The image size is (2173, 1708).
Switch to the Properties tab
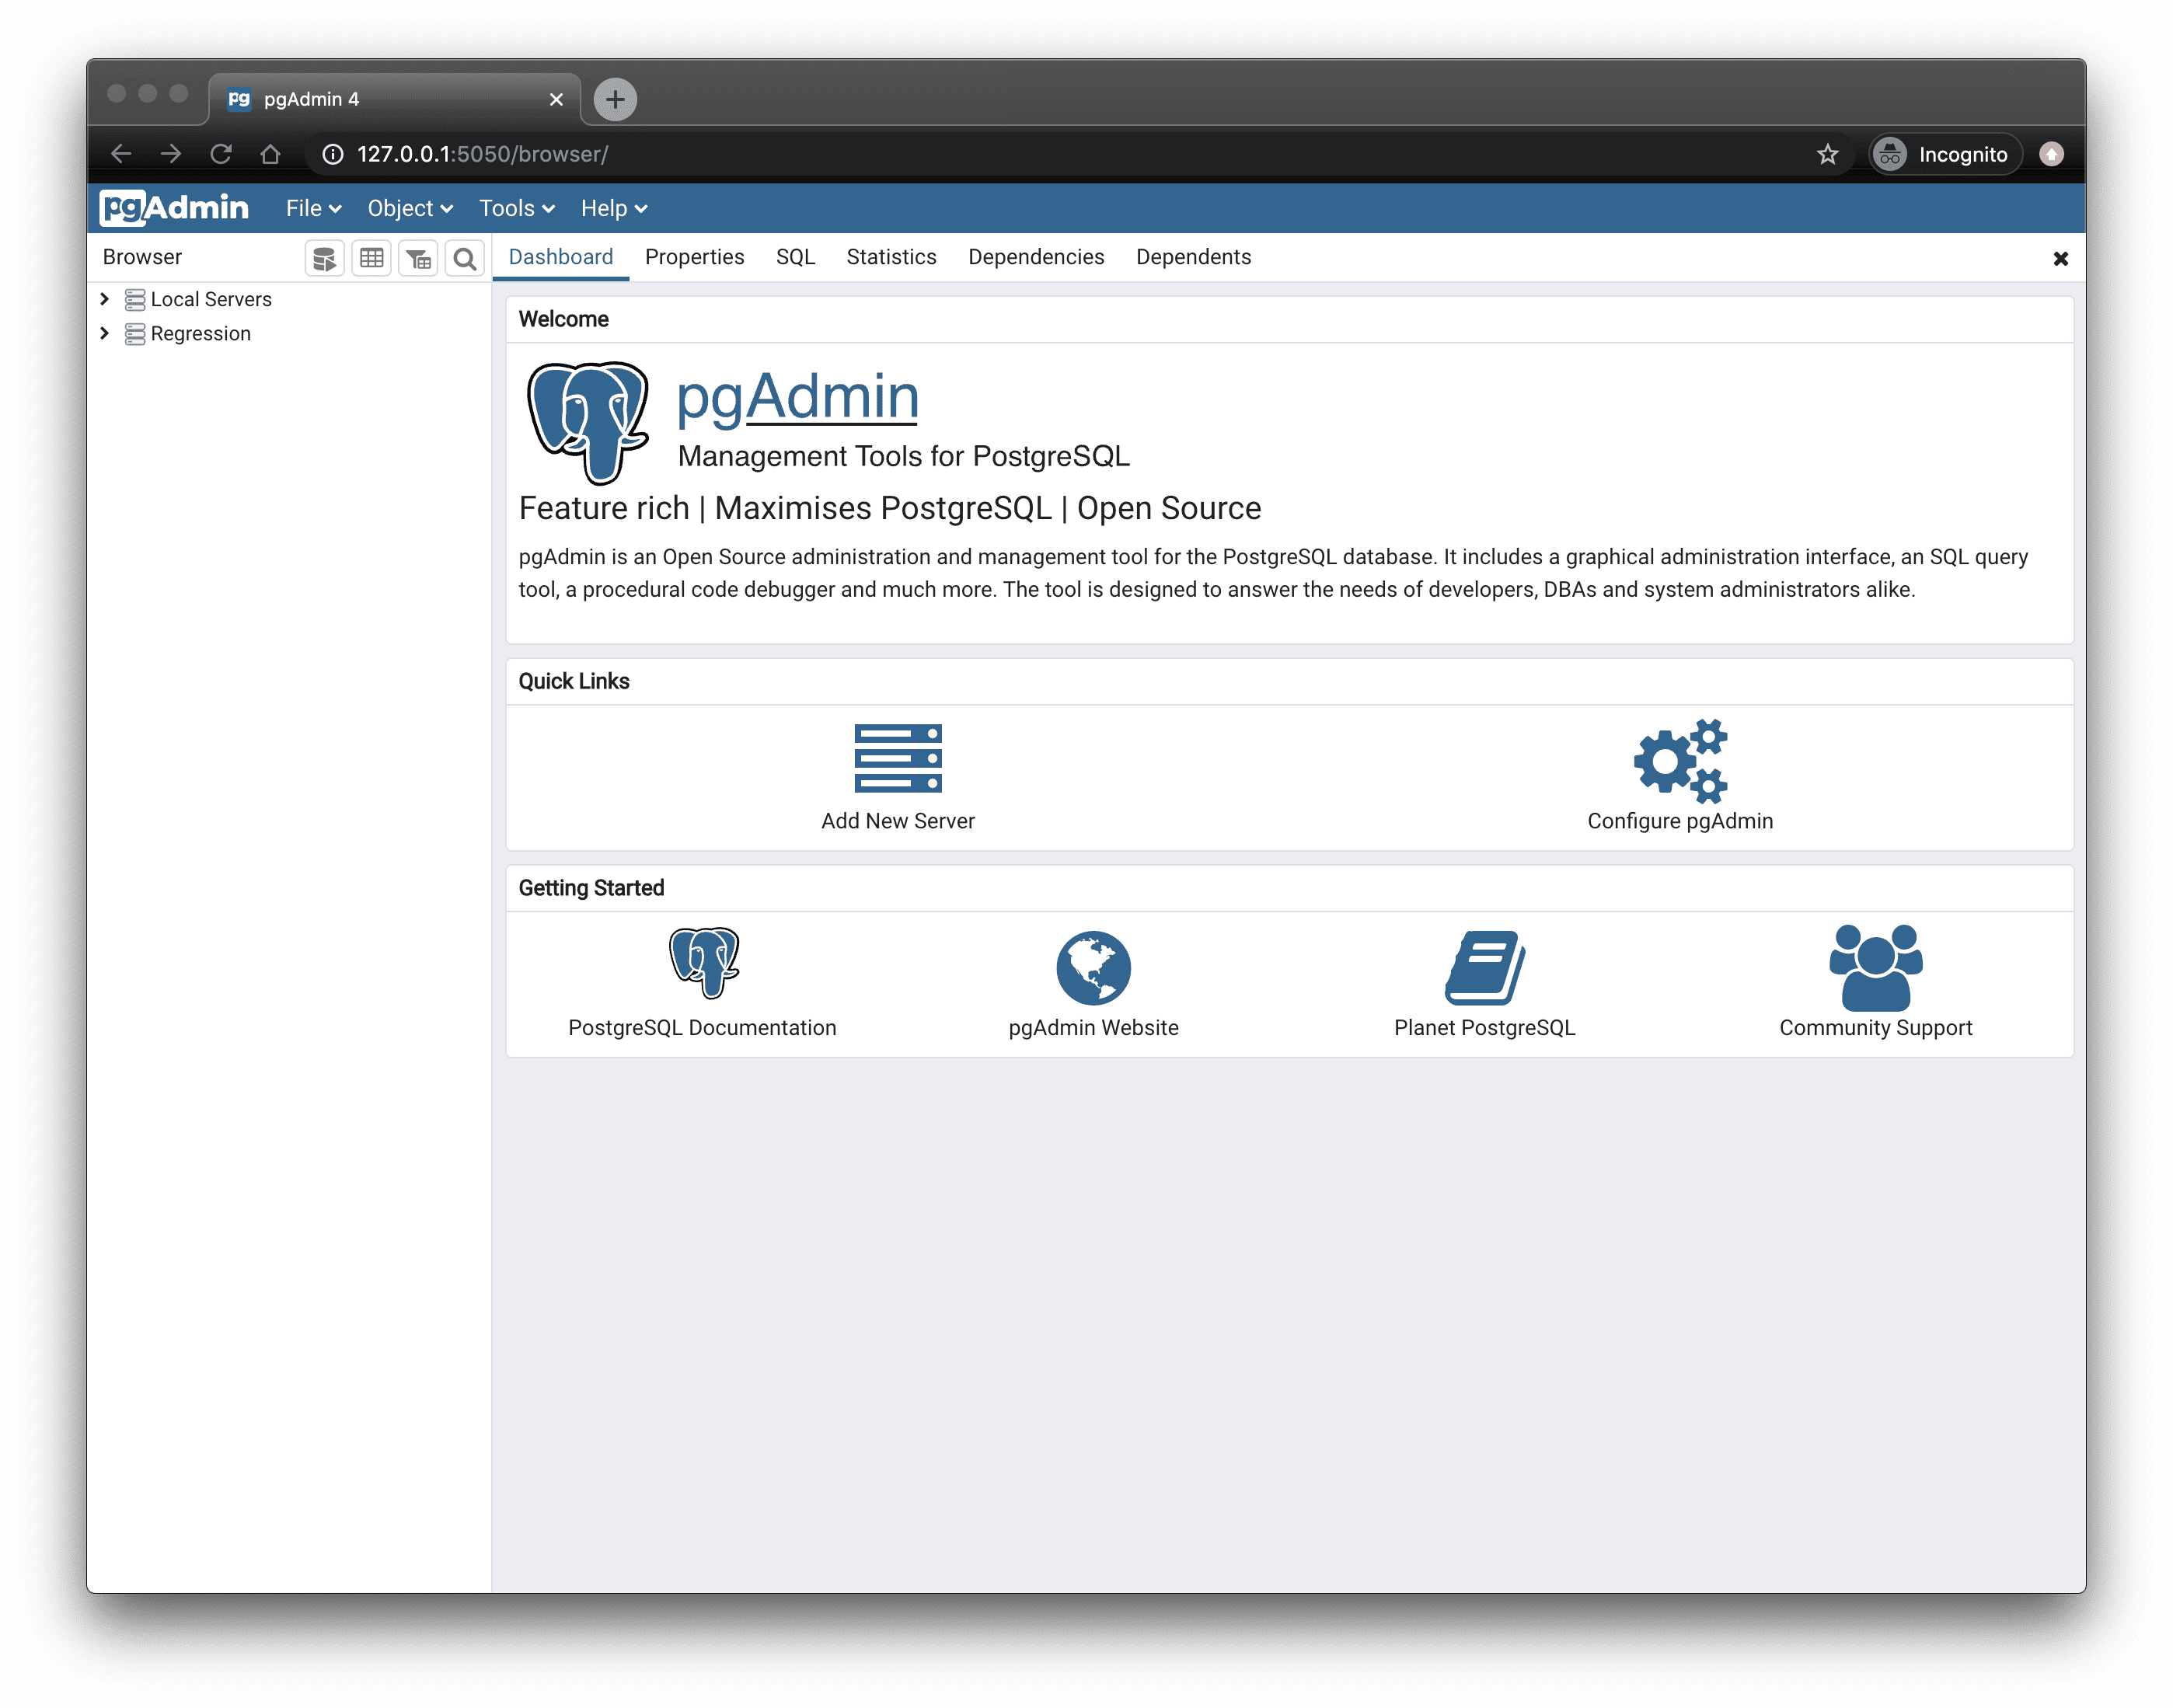[692, 256]
